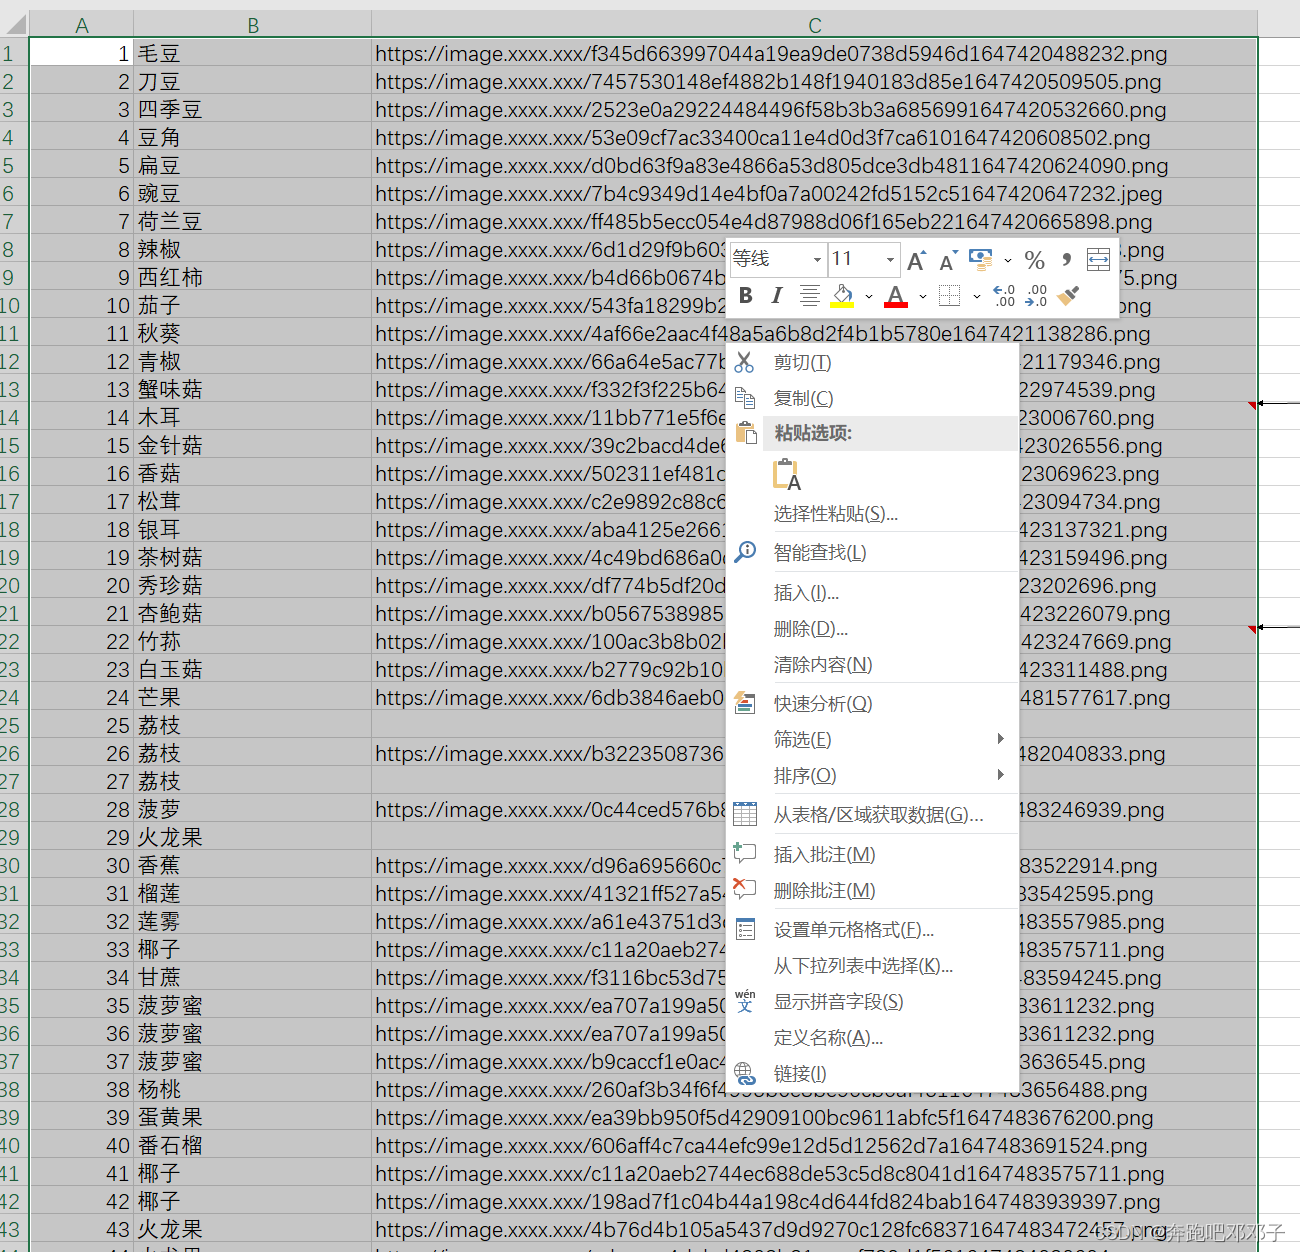Click the merge and center icon

point(1098,260)
